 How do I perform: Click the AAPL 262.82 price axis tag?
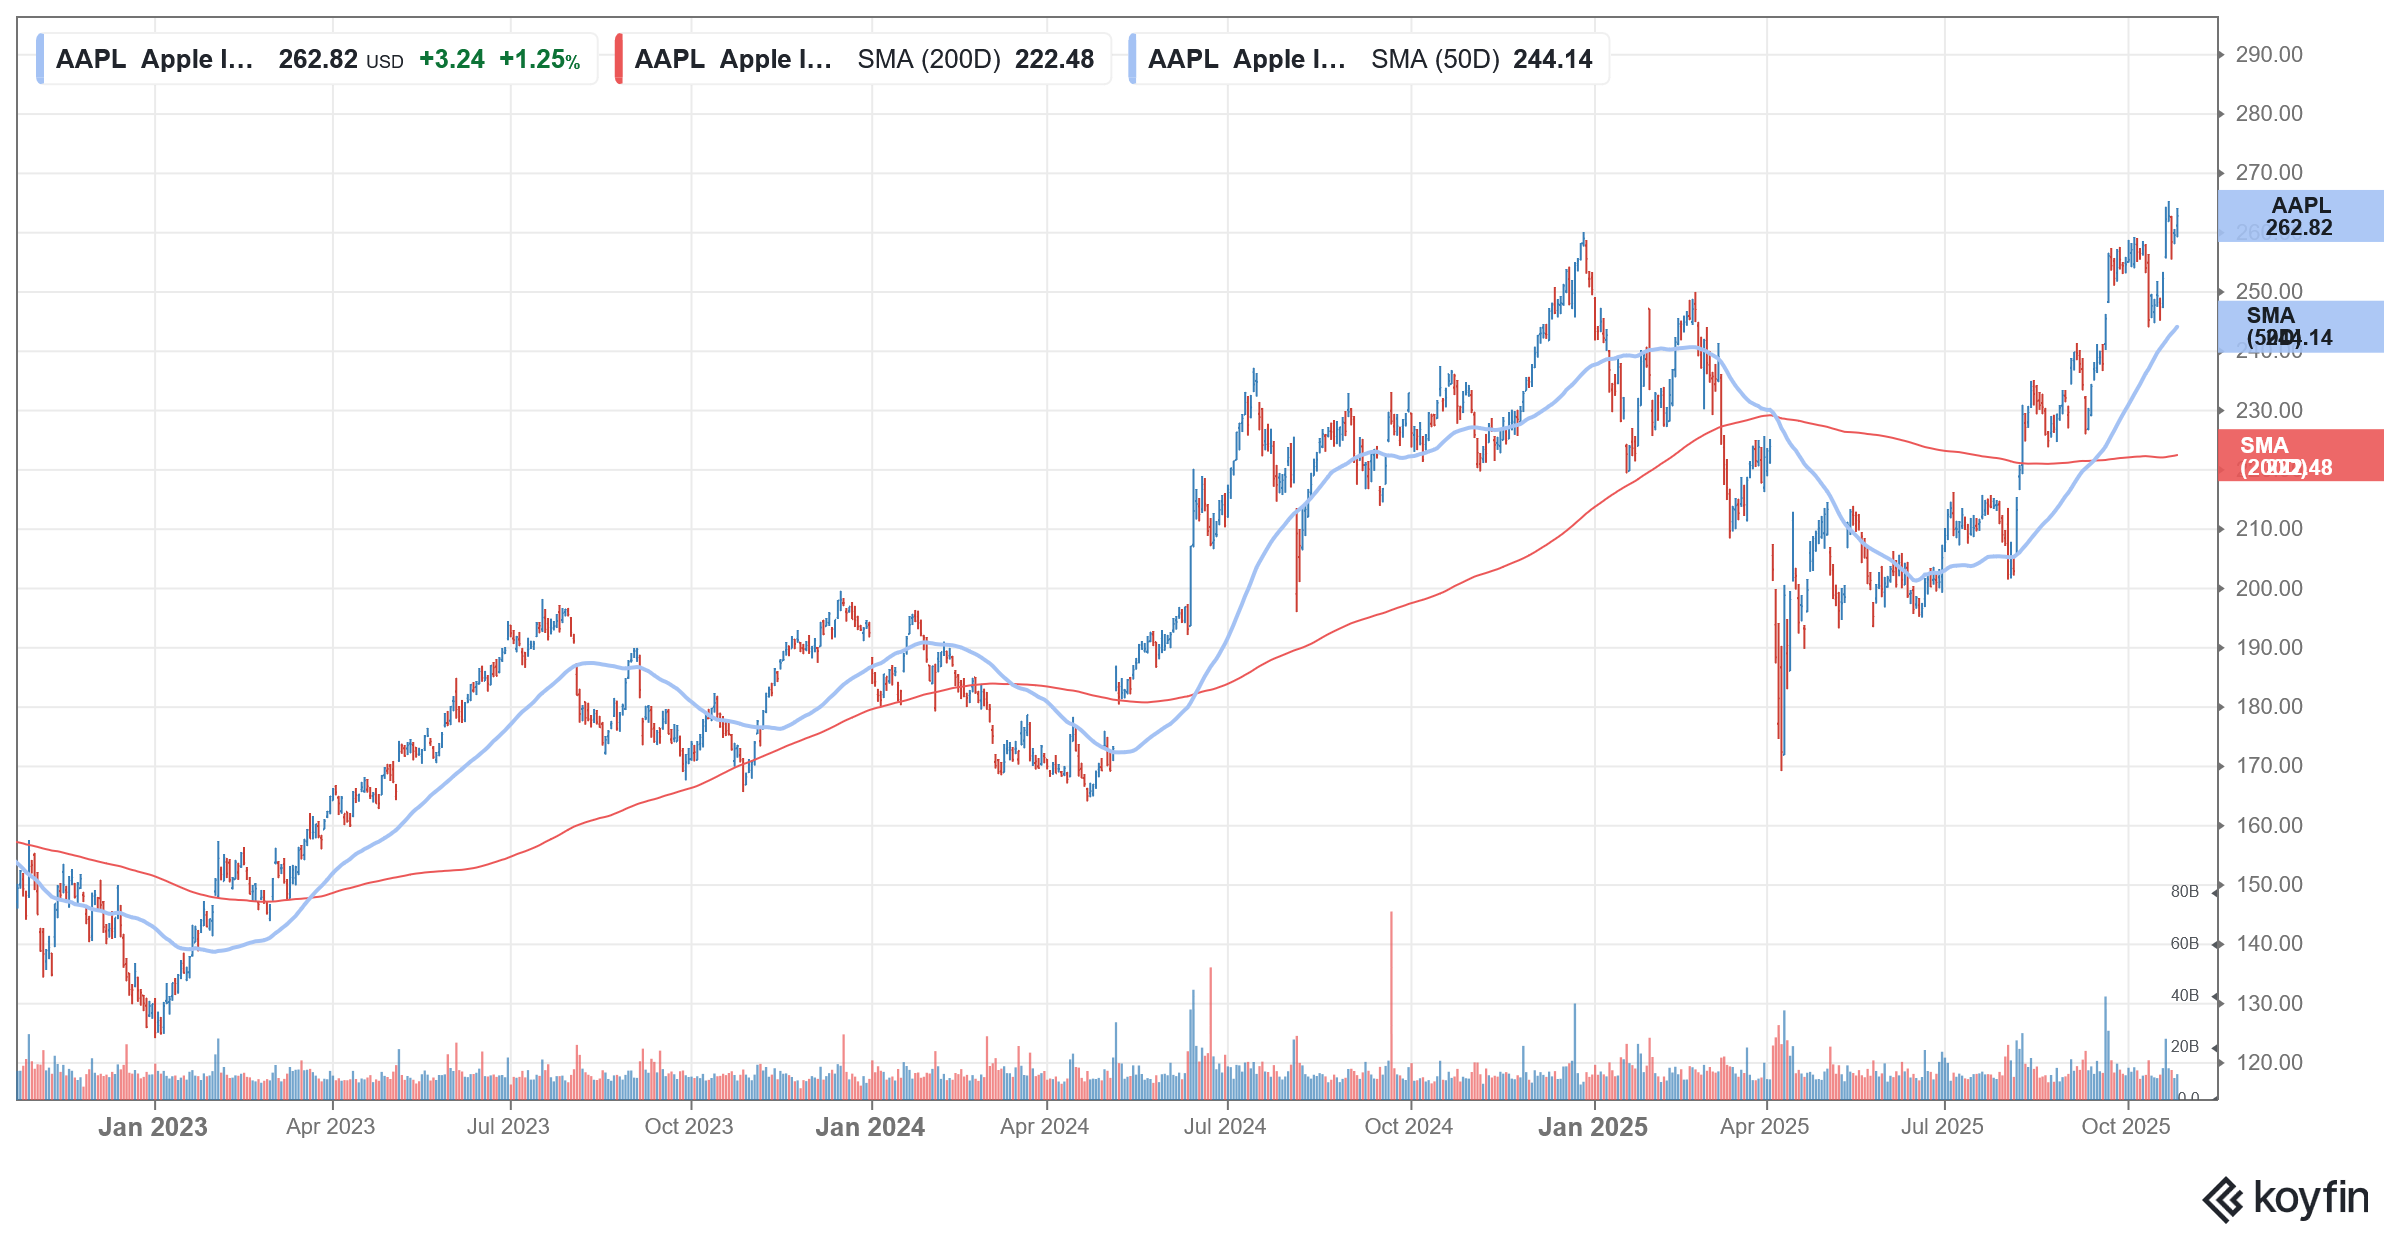2299,216
